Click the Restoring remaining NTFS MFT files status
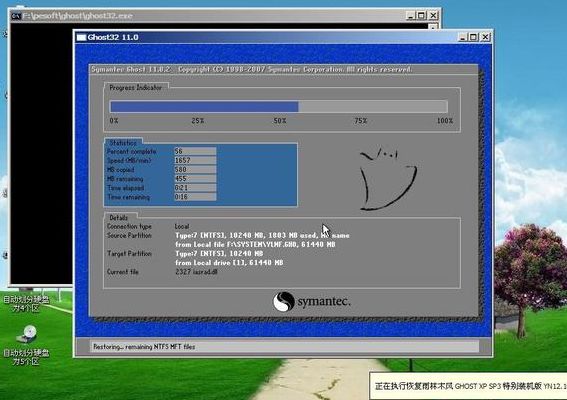 144,346
